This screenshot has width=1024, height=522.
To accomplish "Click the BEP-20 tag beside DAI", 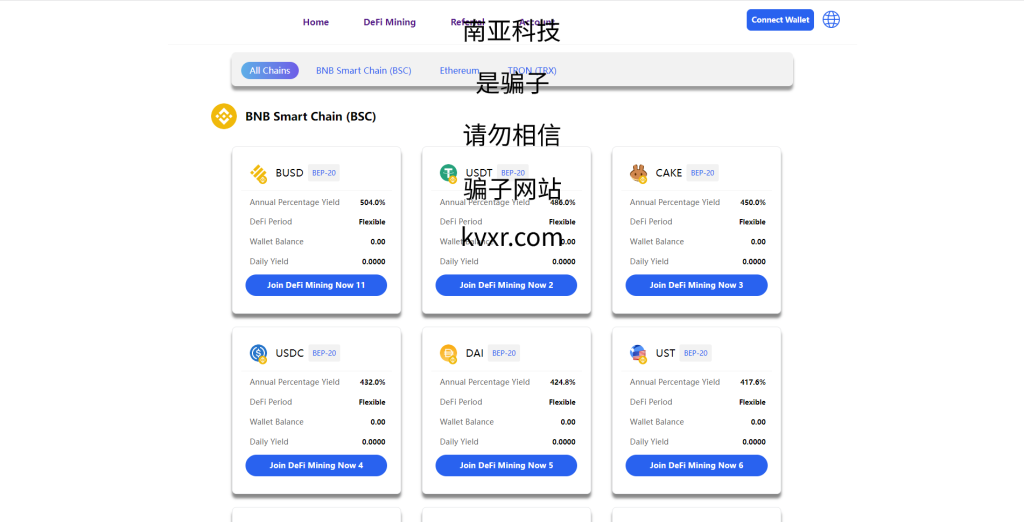I will coord(504,353).
